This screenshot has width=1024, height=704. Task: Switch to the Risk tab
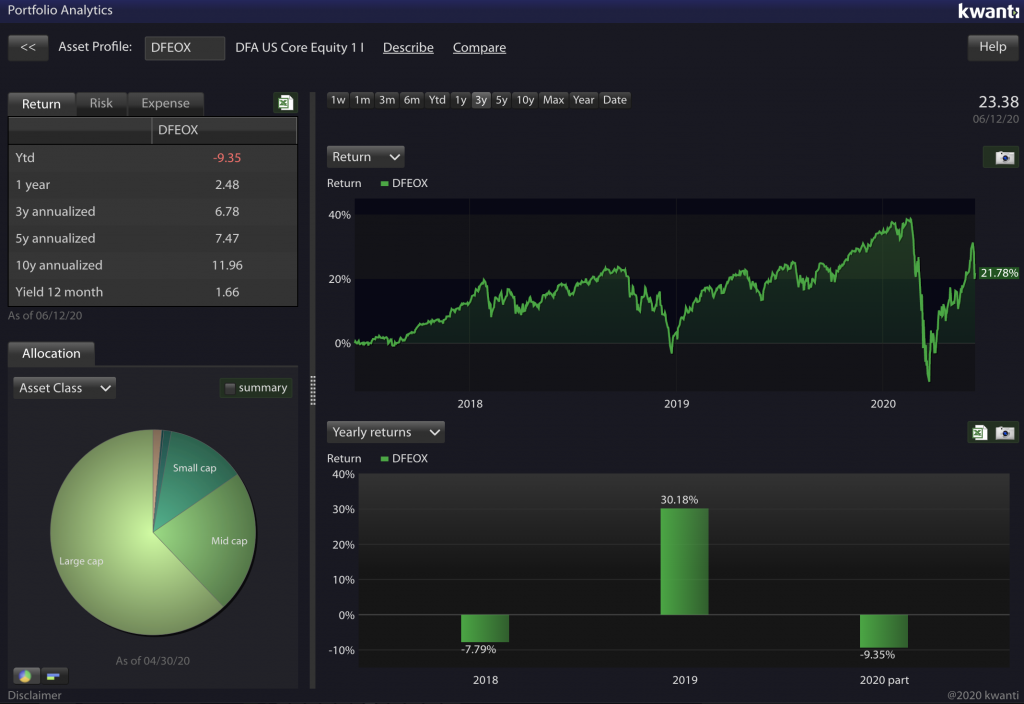101,103
